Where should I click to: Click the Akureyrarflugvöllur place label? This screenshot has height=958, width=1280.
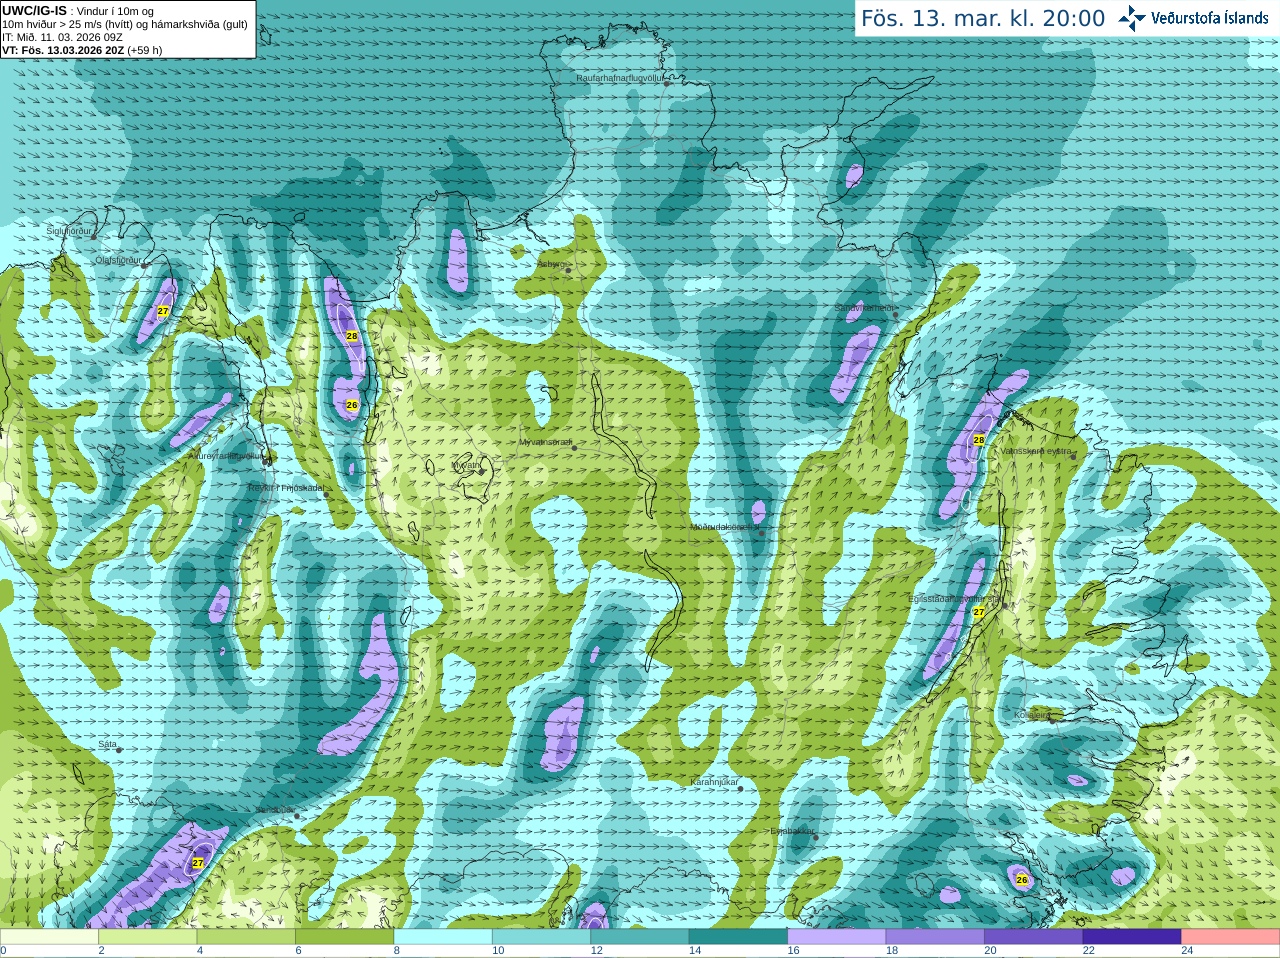227,455
